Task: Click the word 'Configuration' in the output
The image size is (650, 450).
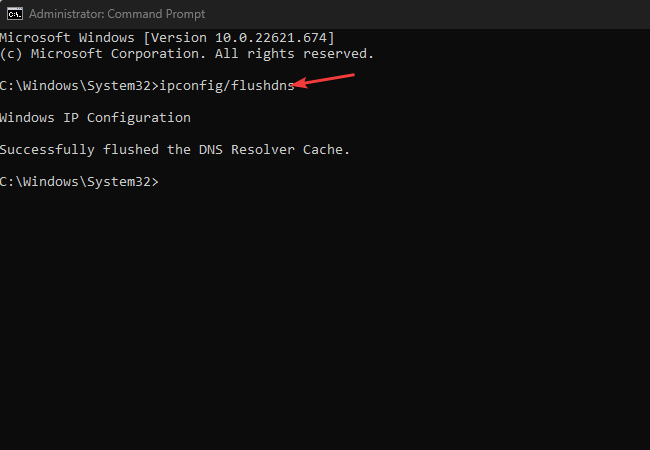Action: point(138,118)
